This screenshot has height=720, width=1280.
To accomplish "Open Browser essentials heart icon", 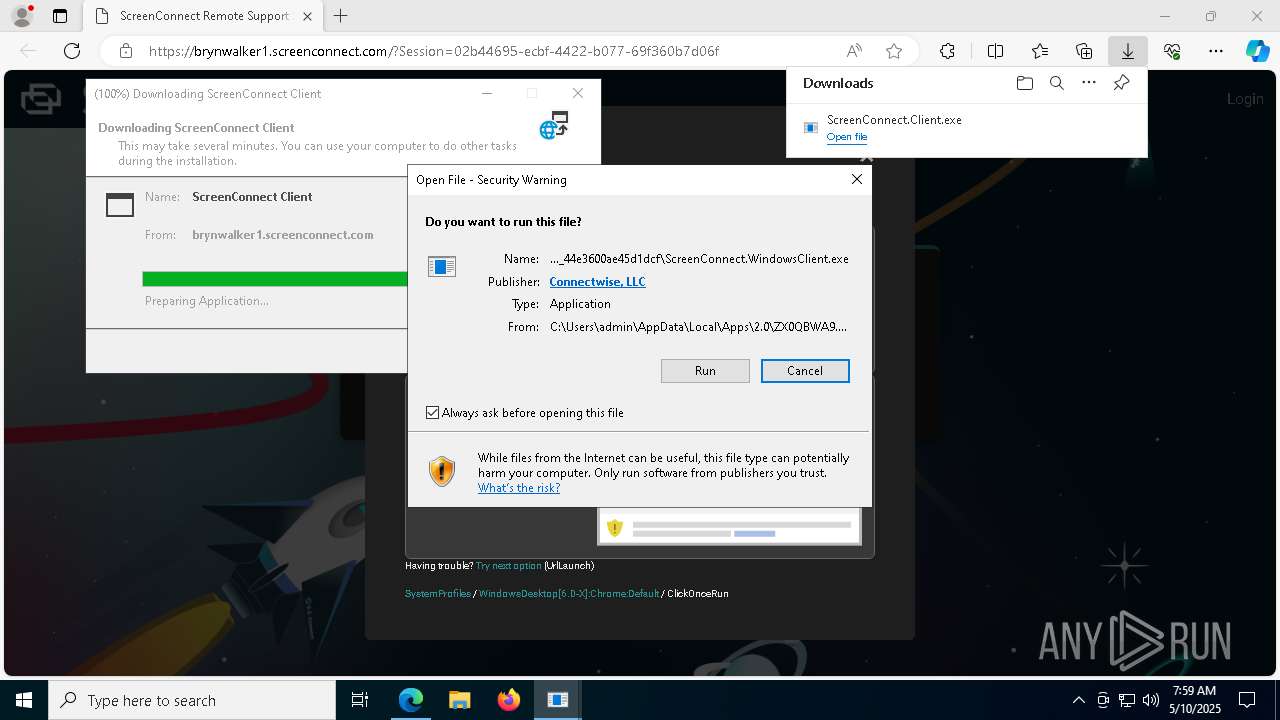I will click(1172, 51).
